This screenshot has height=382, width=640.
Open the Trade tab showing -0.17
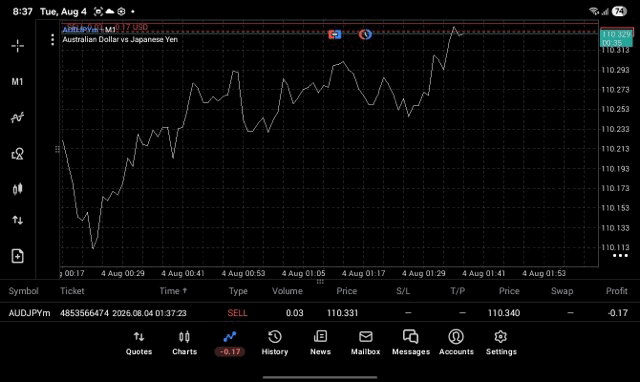tap(230, 343)
